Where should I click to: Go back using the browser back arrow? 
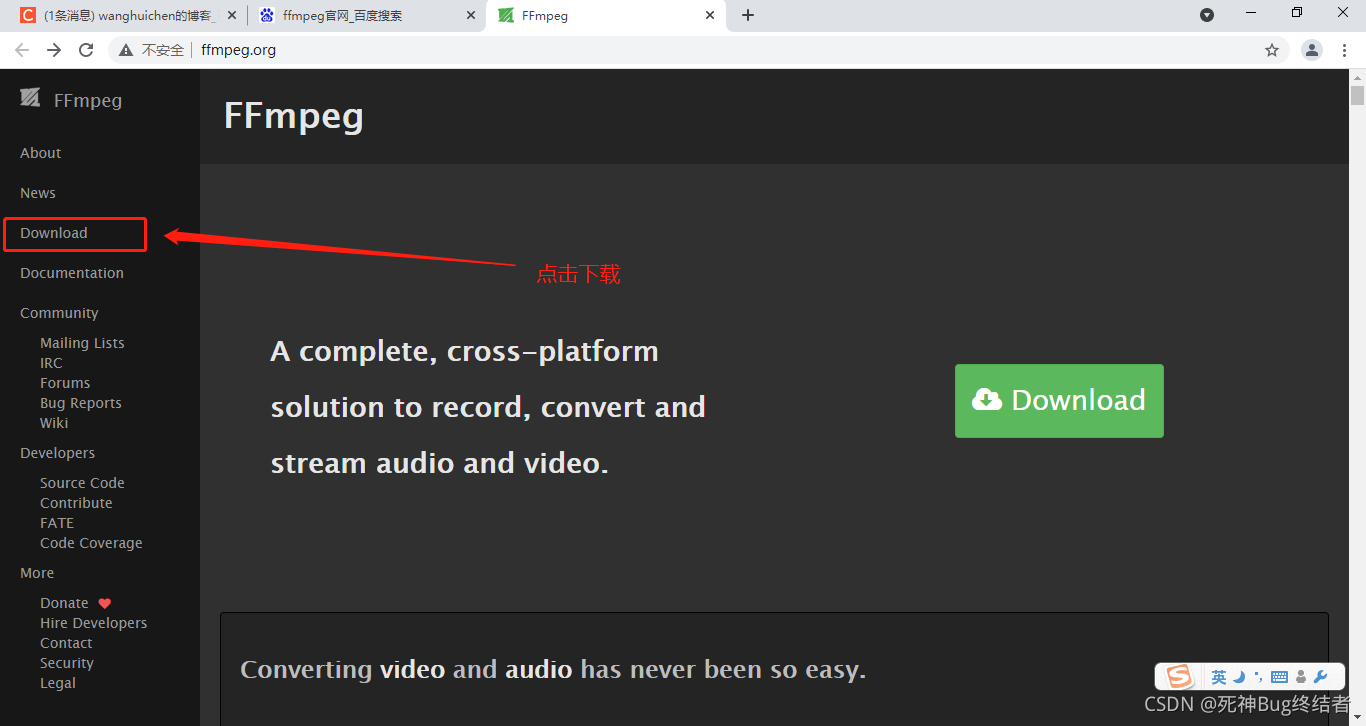point(22,50)
